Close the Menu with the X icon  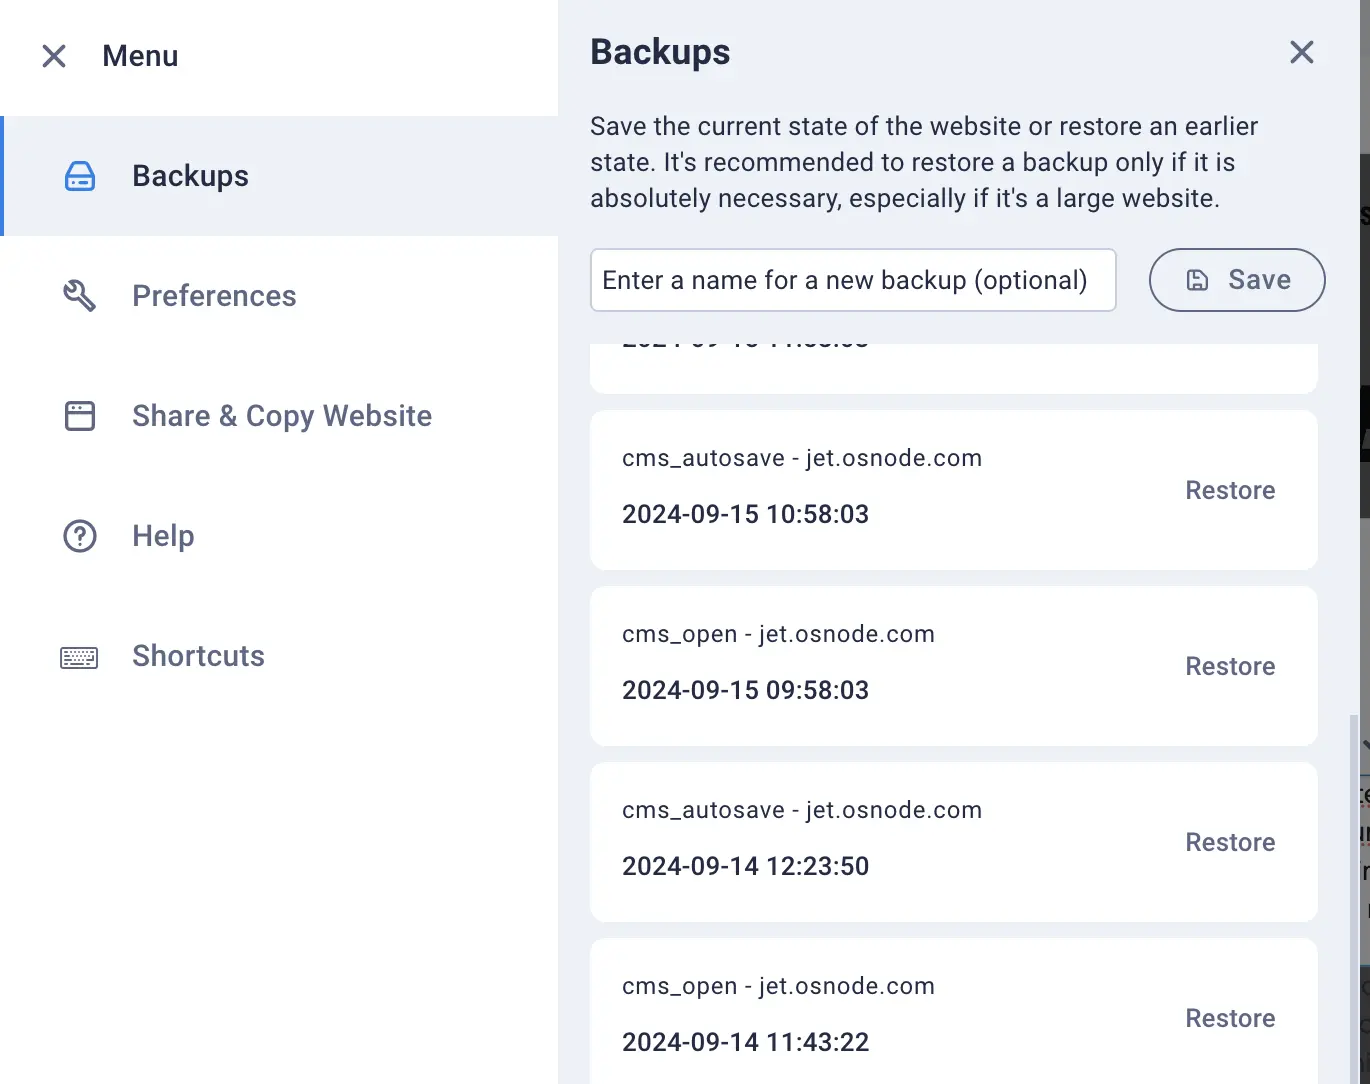(x=54, y=56)
